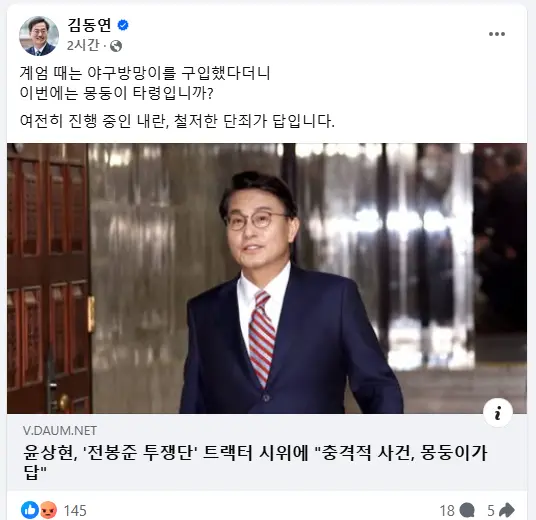This screenshot has height=520, width=536.
Task: Click post text line 이번에는 몽둥이 타령입니까
Action: (x=117, y=93)
